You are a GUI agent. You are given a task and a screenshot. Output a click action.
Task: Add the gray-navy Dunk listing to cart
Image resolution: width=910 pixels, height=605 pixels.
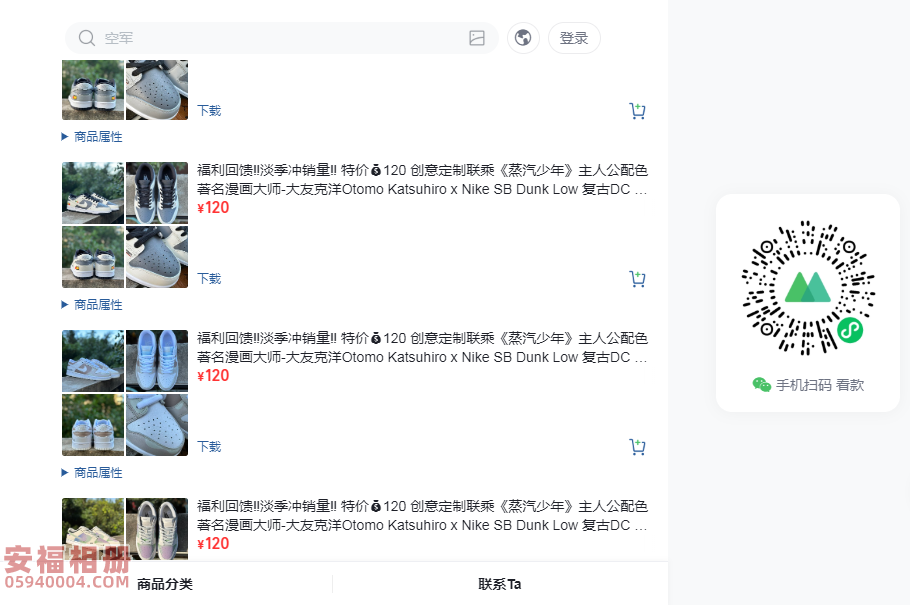[637, 279]
